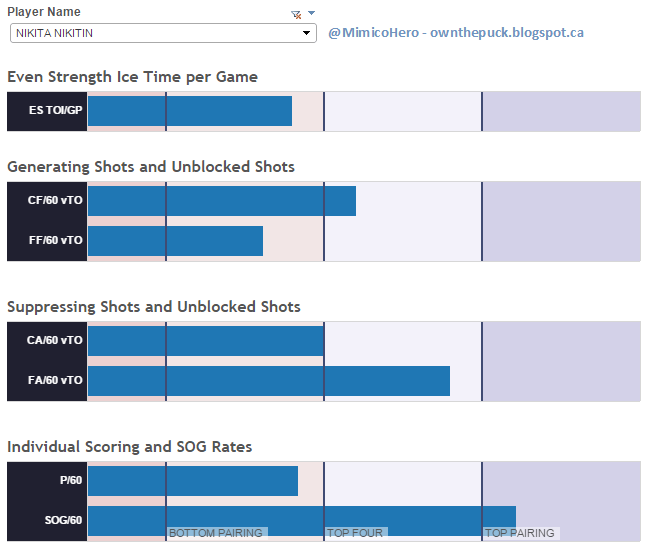This screenshot has width=646, height=550.
Task: Click the CA/60 vTO bar
Action: (x=206, y=341)
